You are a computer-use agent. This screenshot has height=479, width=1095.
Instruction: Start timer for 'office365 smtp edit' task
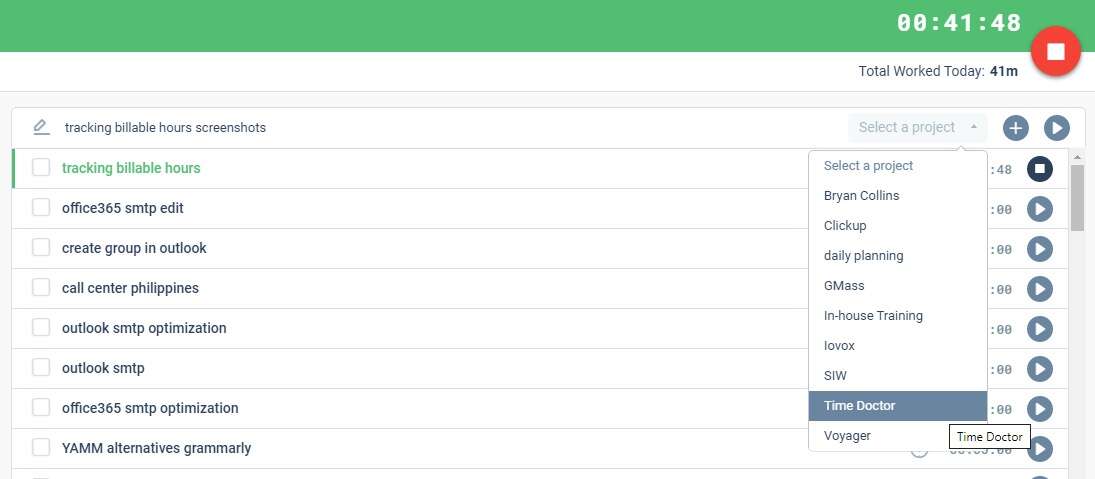(1040, 209)
